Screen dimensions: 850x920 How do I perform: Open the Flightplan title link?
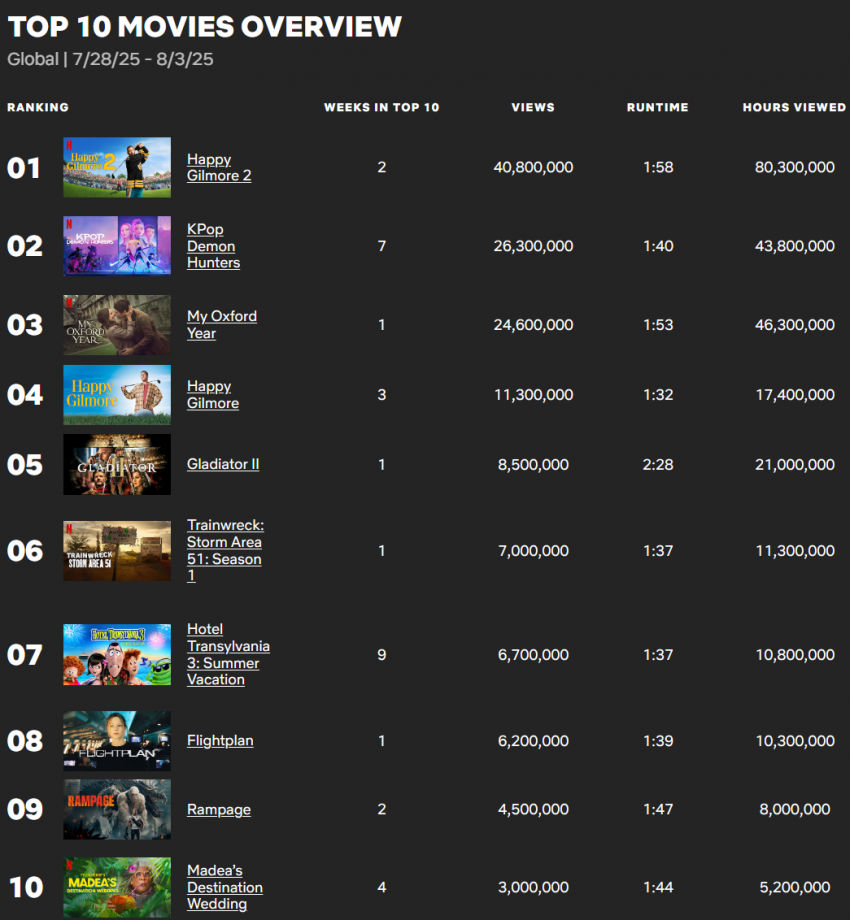click(220, 740)
